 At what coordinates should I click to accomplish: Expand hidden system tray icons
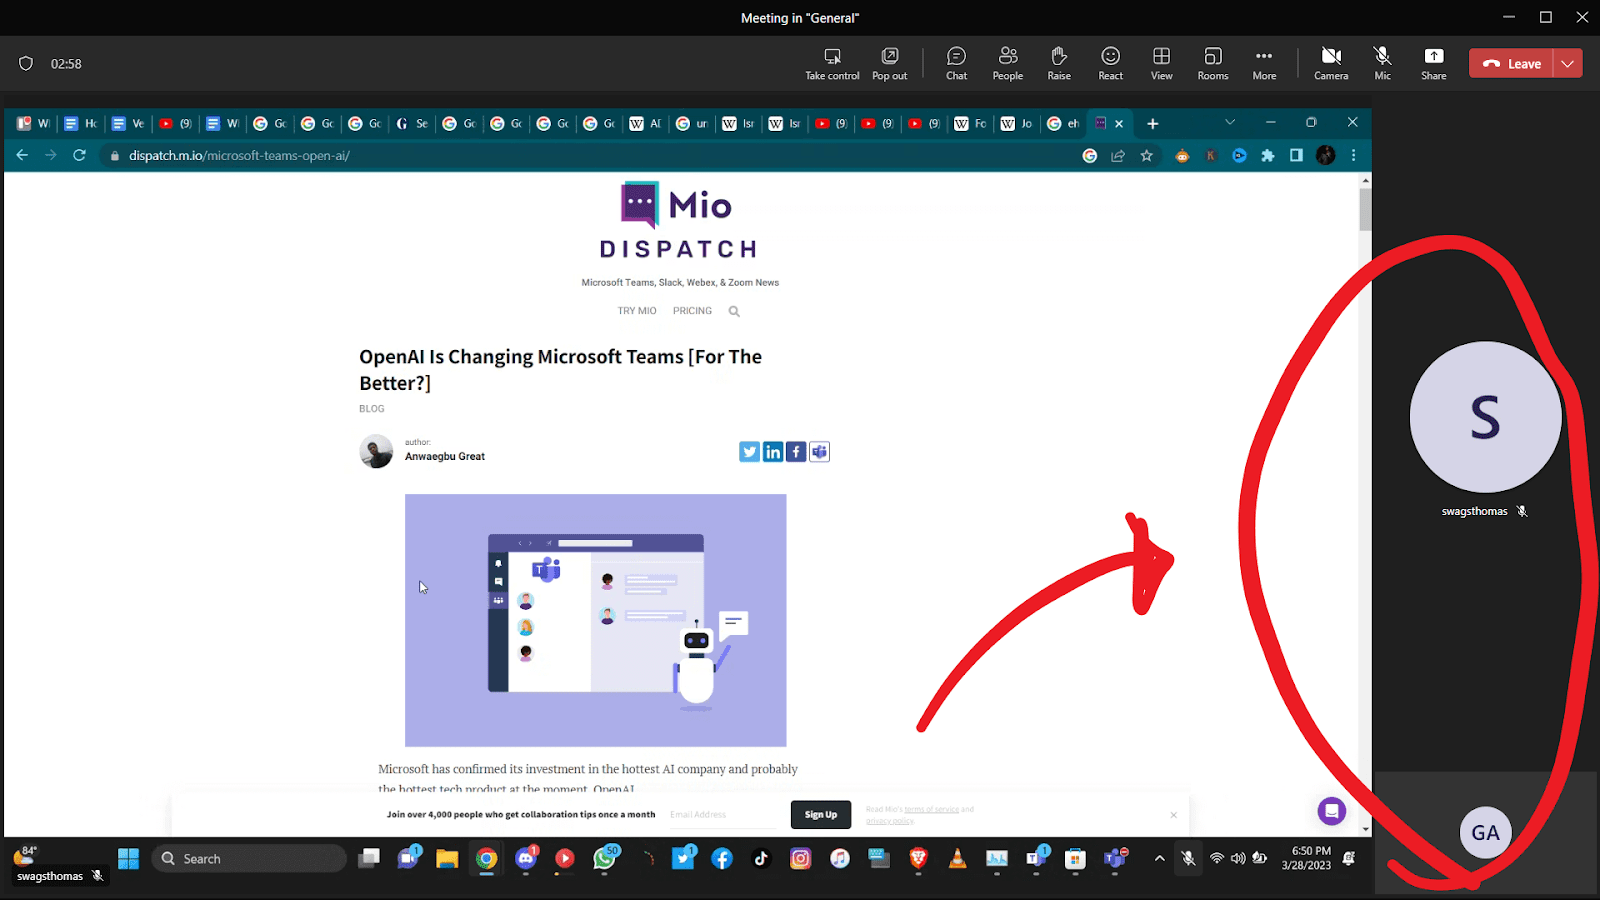coord(1159,858)
